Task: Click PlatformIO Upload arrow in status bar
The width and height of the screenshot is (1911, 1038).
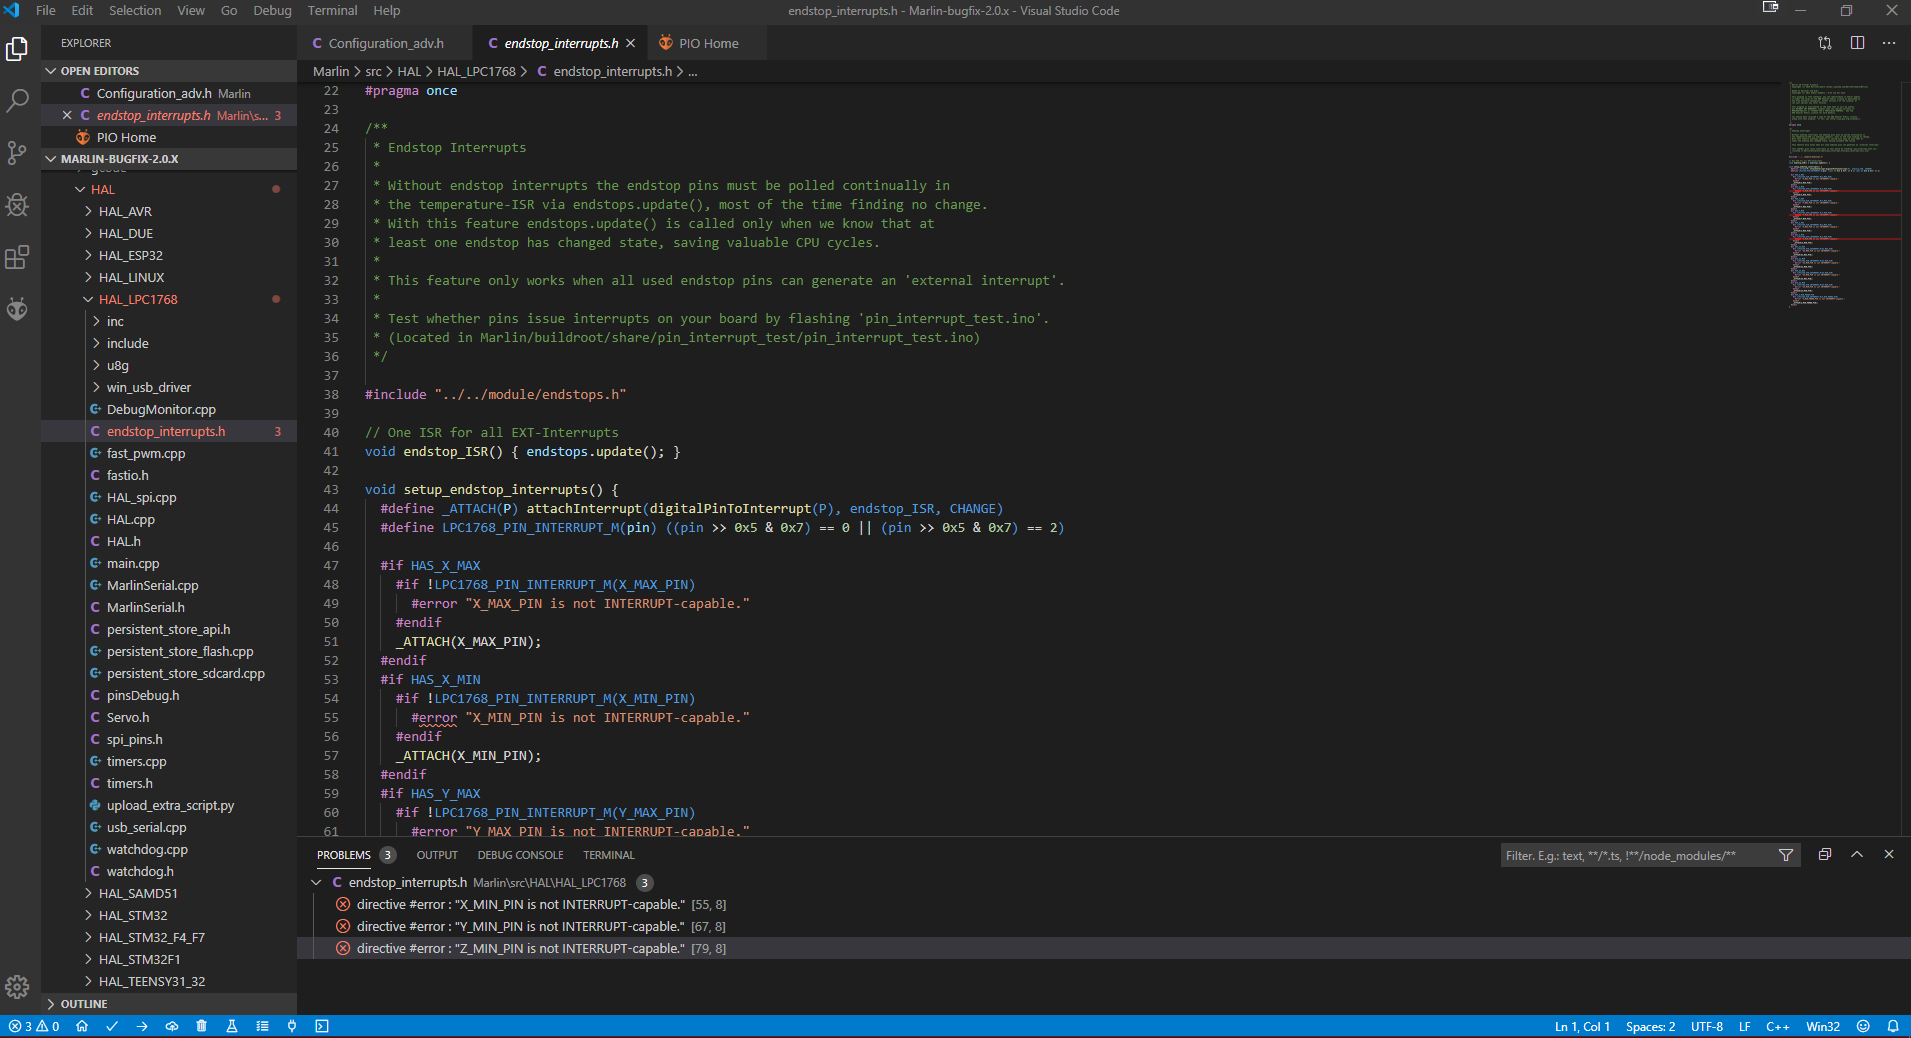Action: pos(142,1026)
